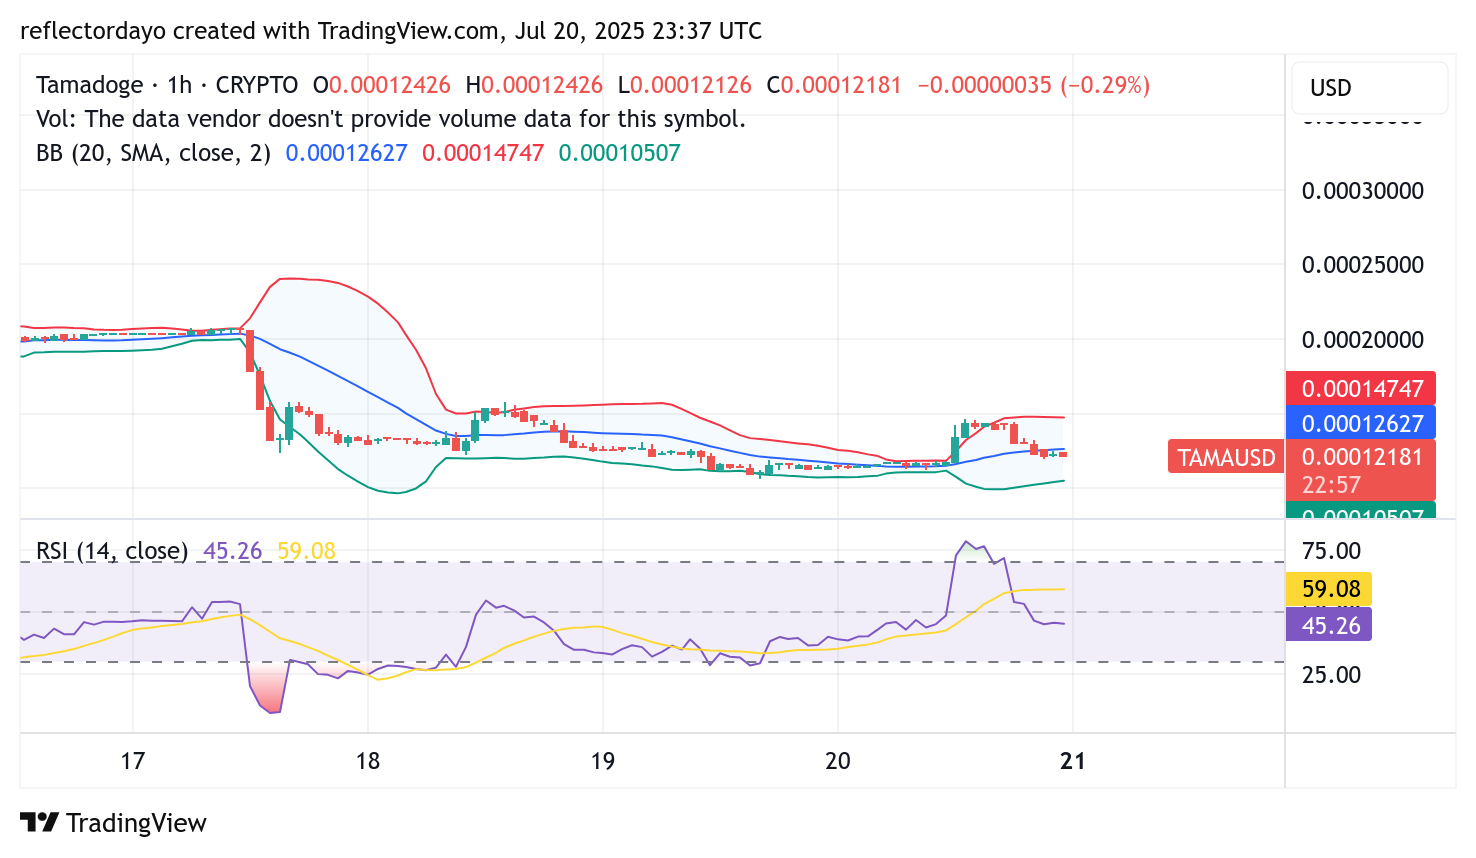Click BB basis value 0.00012627 in legend
This screenshot has height=858, width=1476.
346,153
